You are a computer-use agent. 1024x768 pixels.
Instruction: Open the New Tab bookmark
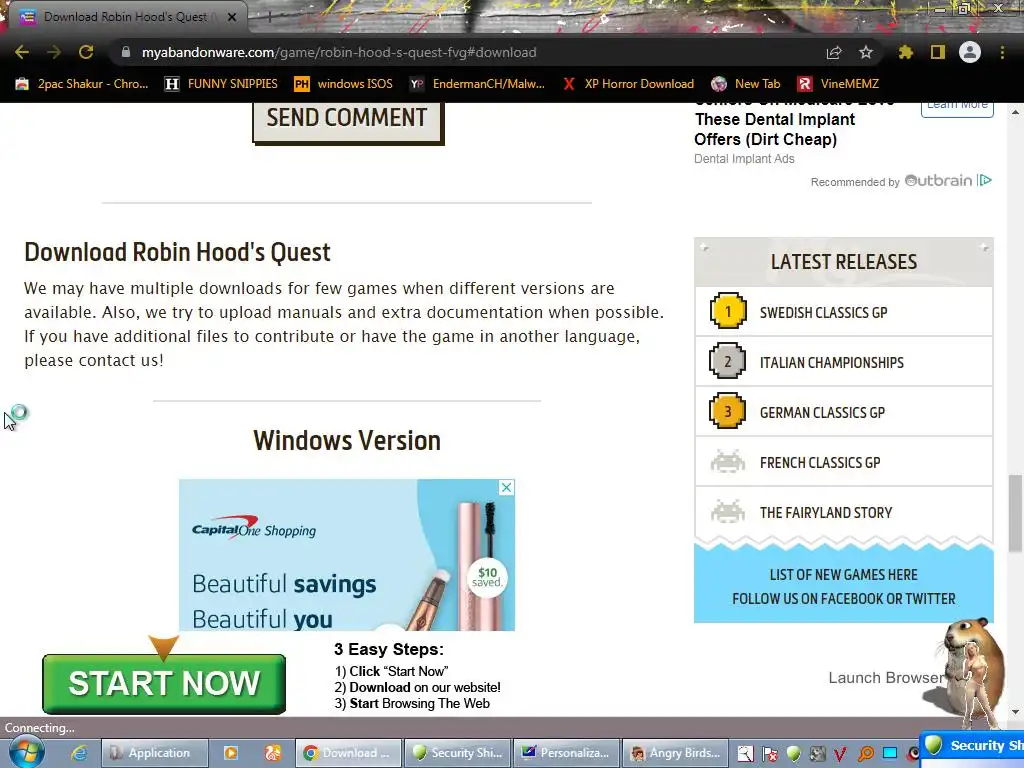[x=746, y=84]
